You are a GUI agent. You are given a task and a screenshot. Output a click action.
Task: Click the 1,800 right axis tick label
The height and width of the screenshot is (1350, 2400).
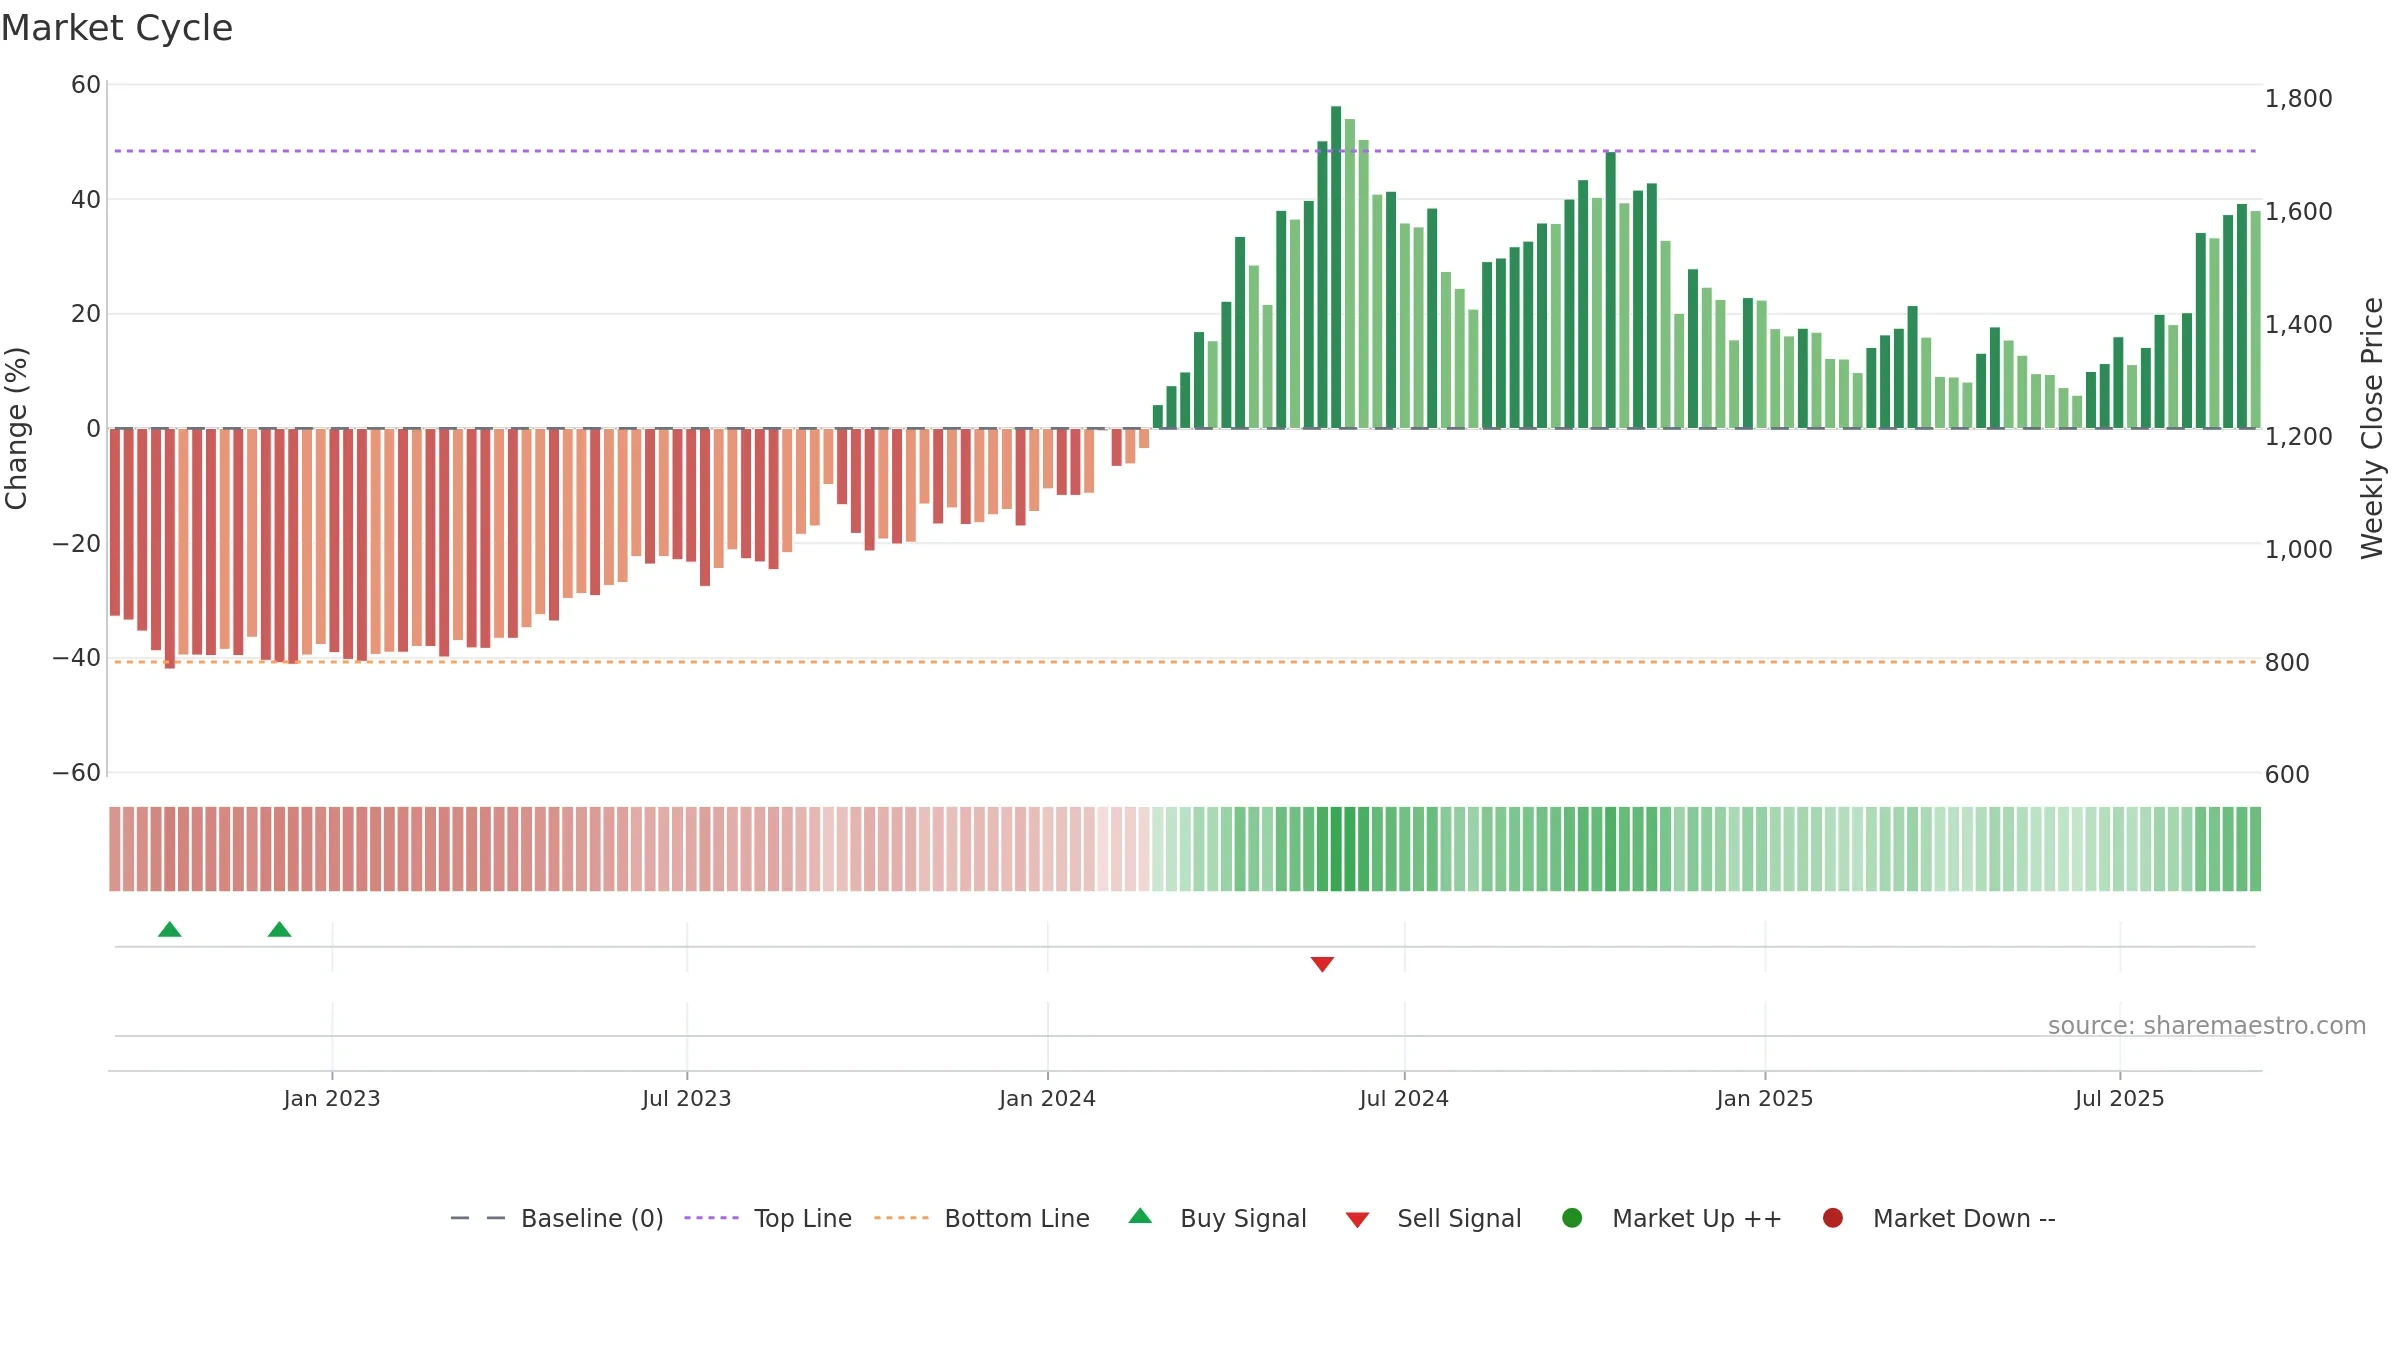(2298, 98)
